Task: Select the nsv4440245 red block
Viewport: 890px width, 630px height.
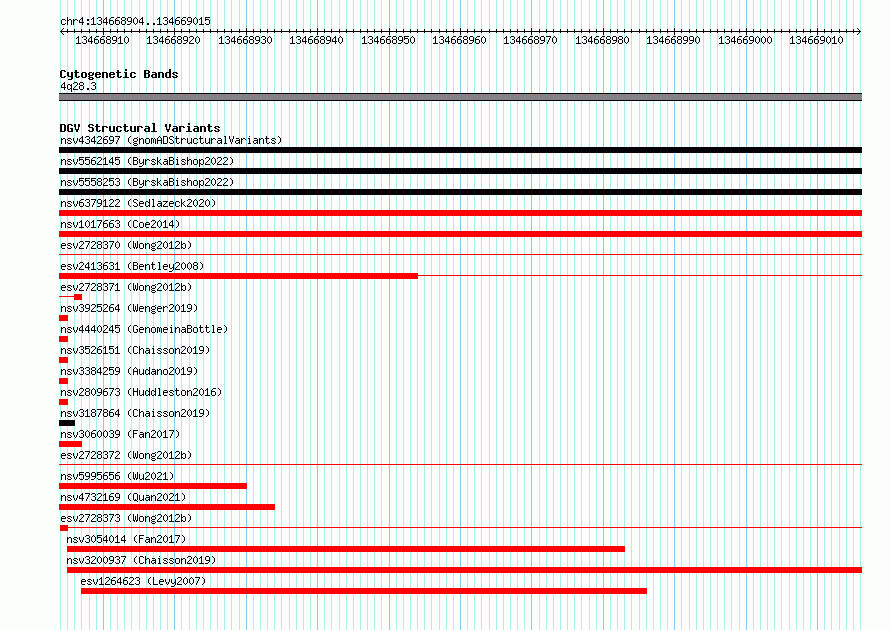Action: click(64, 339)
